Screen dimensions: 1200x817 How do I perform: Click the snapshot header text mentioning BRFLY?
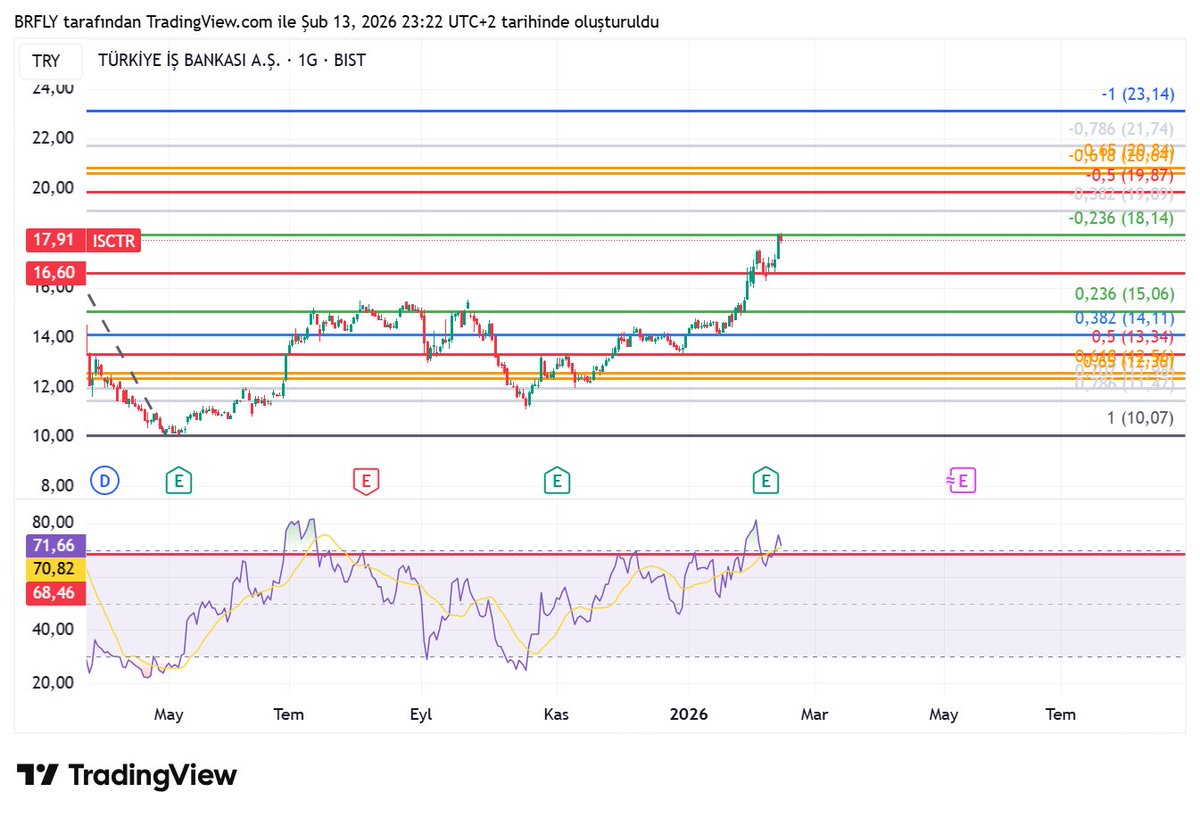tap(336, 21)
